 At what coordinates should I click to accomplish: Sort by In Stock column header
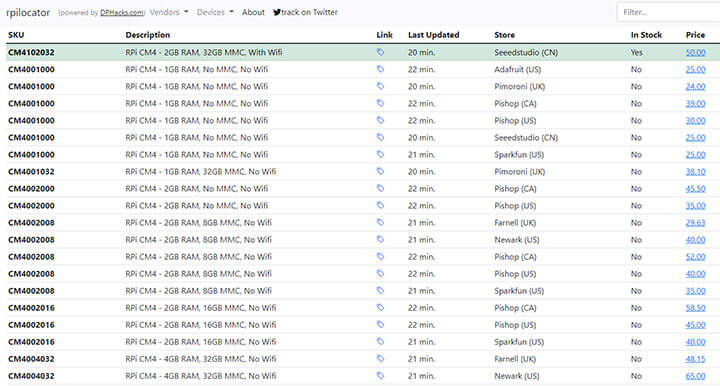coord(646,35)
